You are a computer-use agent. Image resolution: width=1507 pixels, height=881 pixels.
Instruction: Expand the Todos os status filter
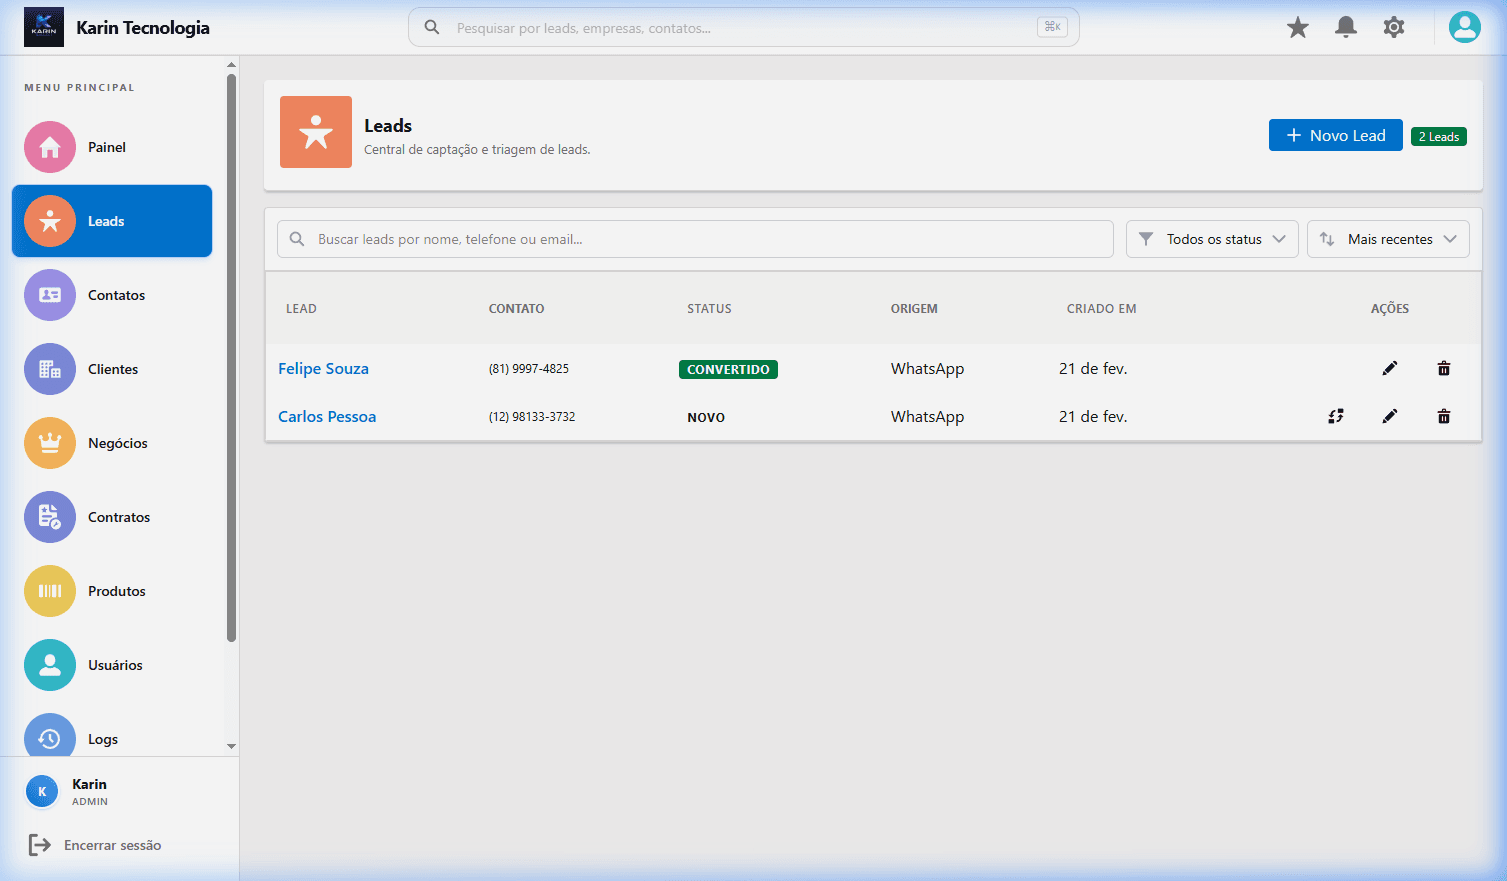pyautogui.click(x=1212, y=239)
